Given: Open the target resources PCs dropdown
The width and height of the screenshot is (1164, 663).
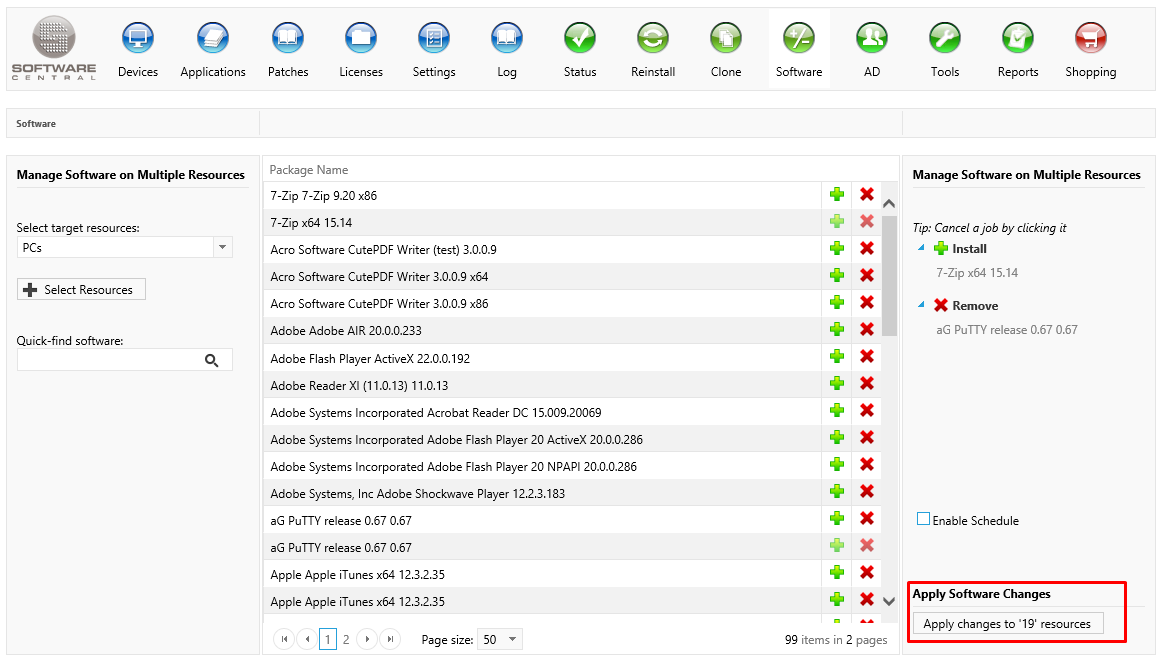Looking at the screenshot, I should pos(223,247).
